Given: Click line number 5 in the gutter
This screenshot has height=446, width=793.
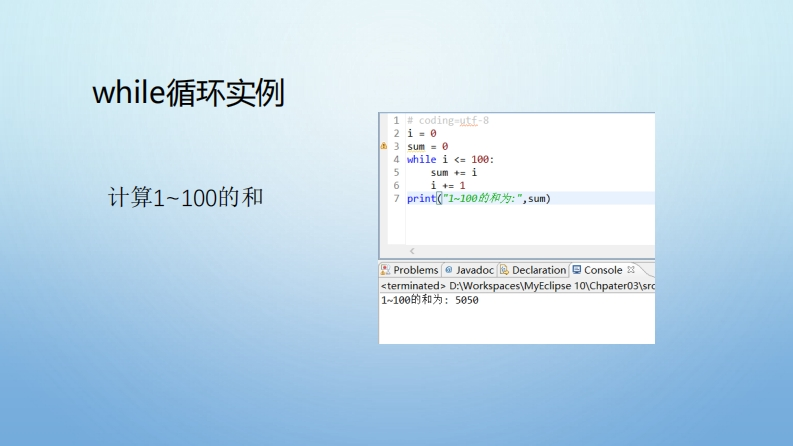Looking at the screenshot, I should 396,172.
